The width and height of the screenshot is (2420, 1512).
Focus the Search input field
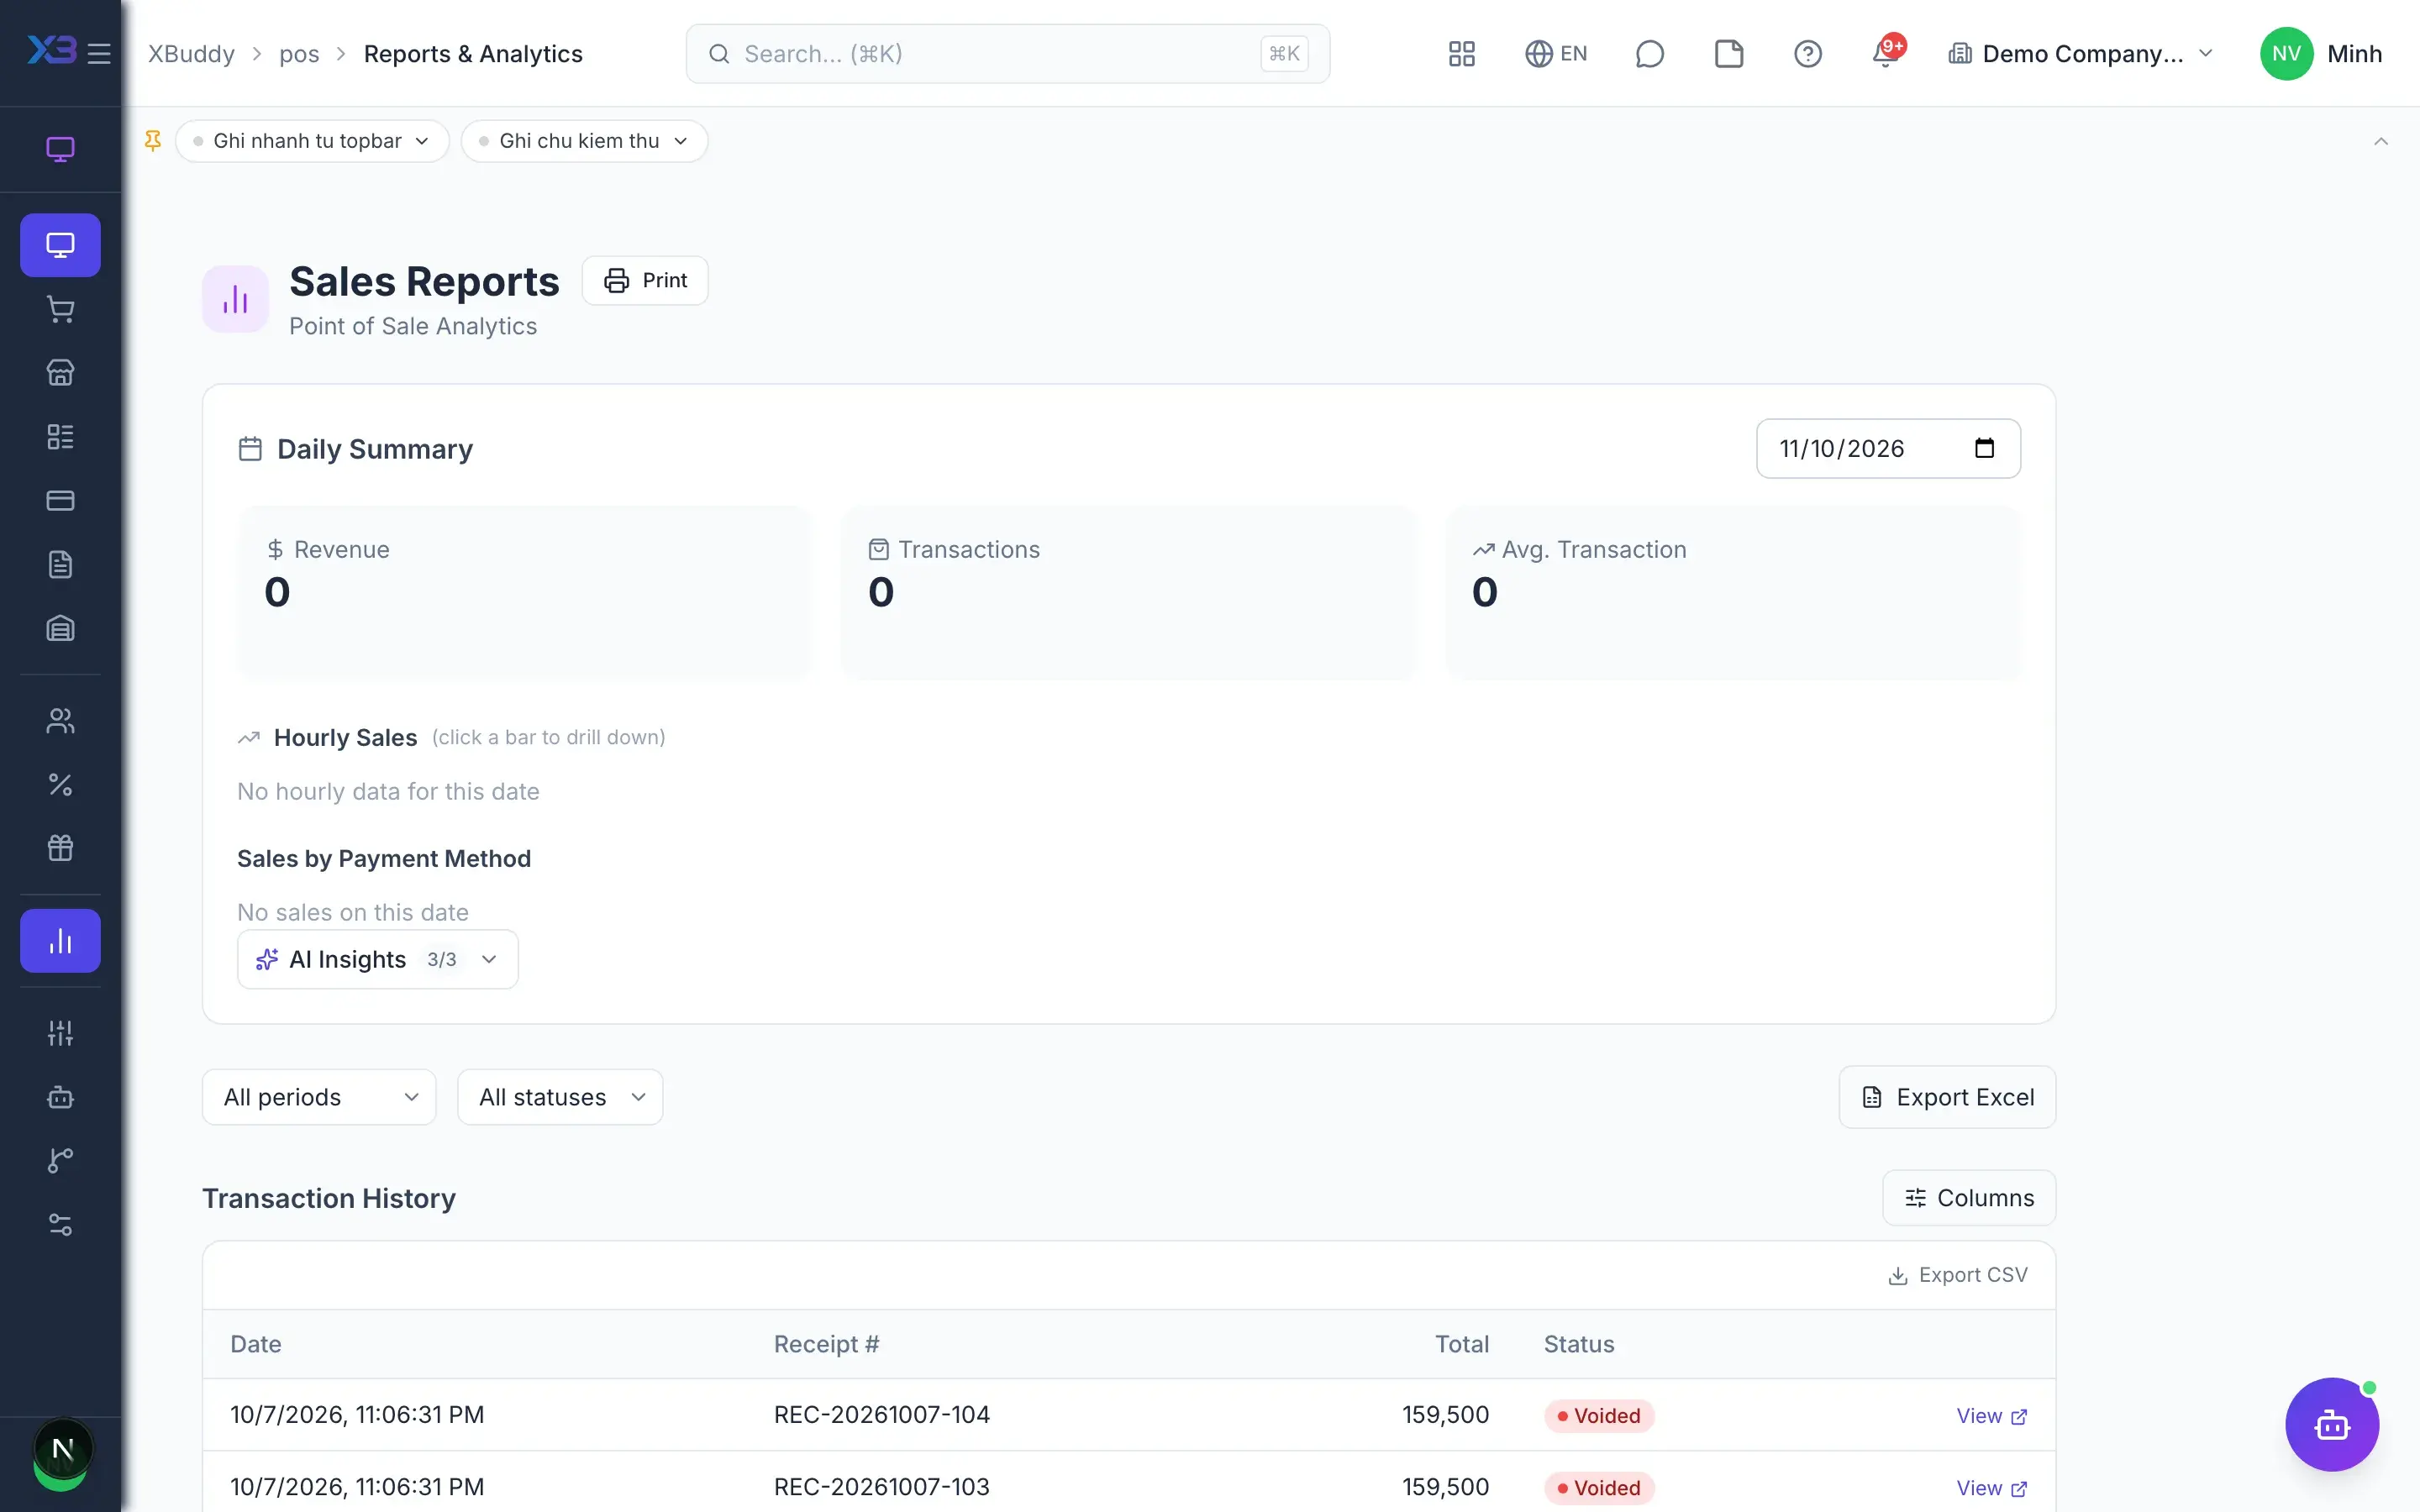1007,54
